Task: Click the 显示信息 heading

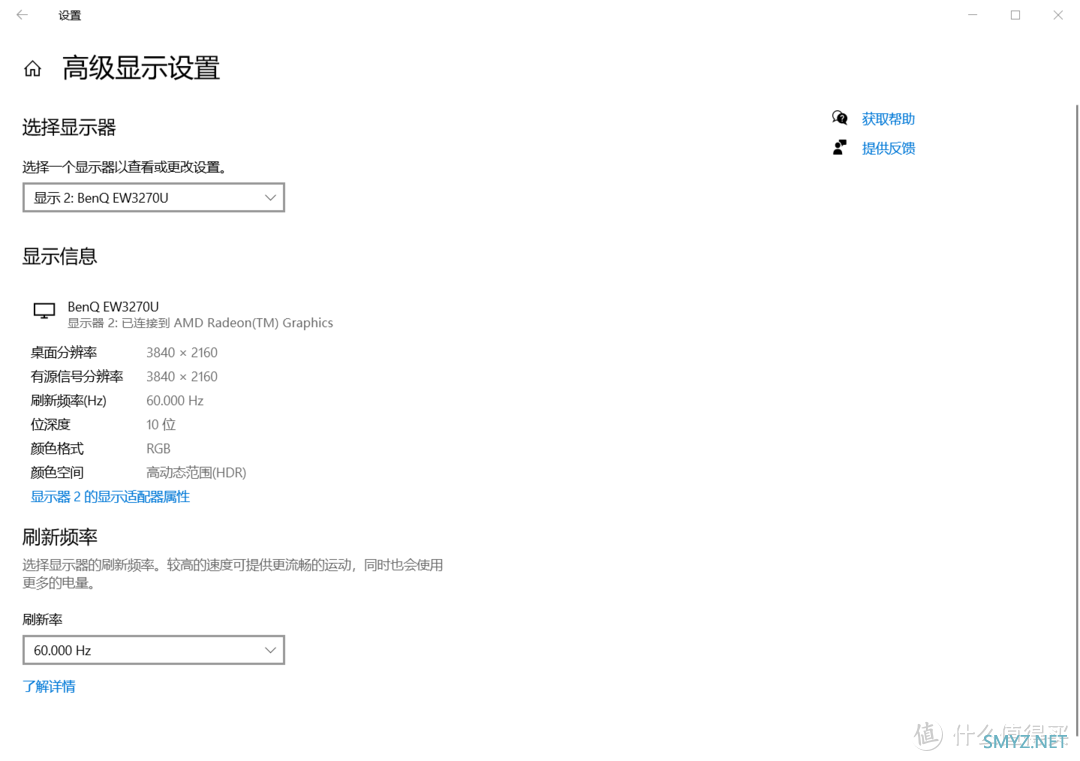Action: (x=60, y=256)
